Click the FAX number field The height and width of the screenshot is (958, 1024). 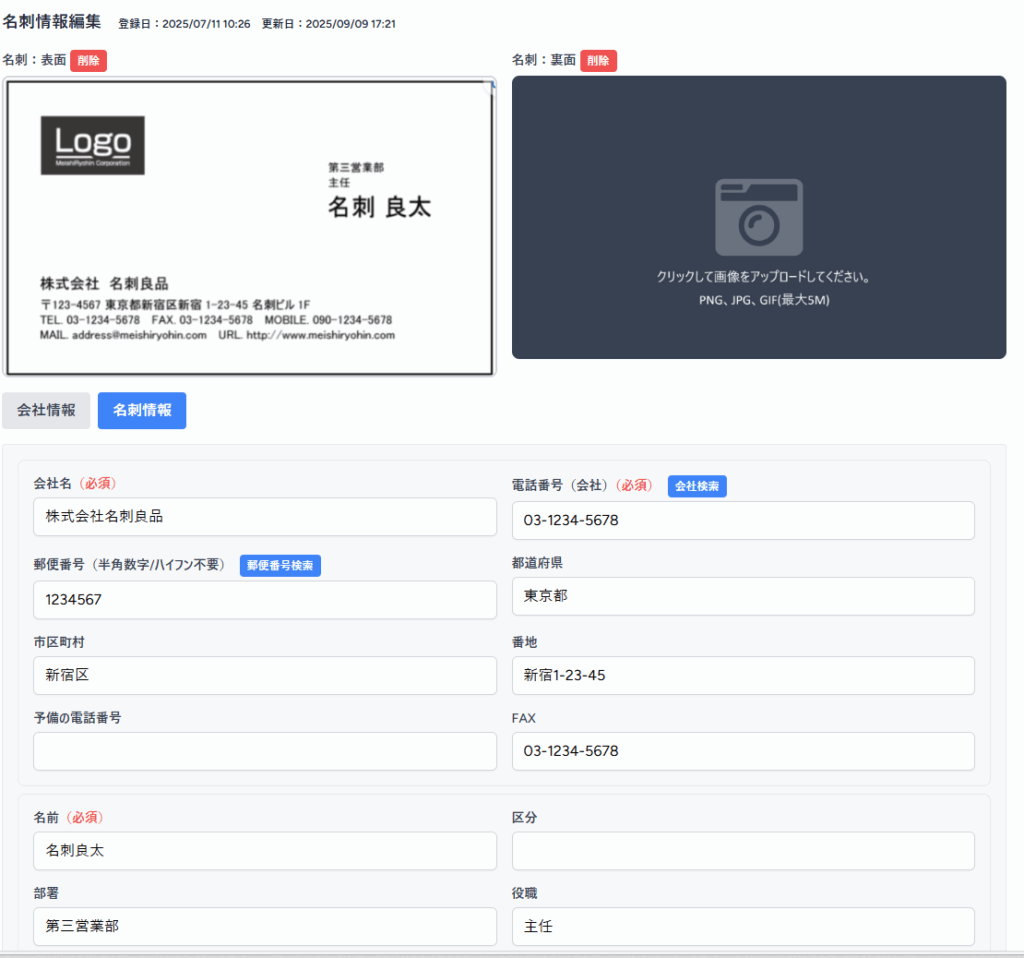point(743,752)
